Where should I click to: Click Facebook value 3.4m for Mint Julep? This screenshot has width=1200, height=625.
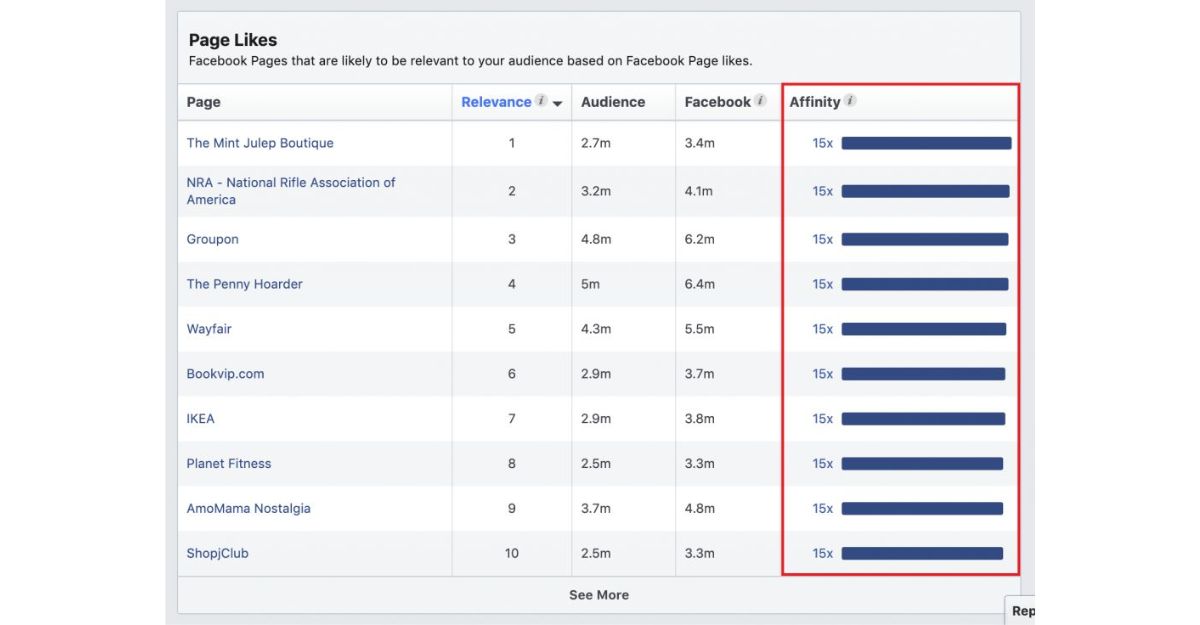coord(699,143)
